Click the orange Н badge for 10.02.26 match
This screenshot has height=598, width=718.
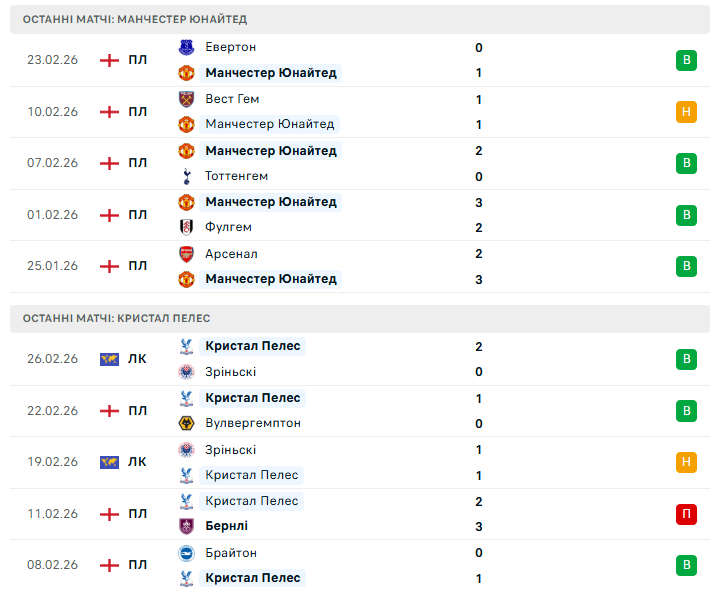(686, 112)
